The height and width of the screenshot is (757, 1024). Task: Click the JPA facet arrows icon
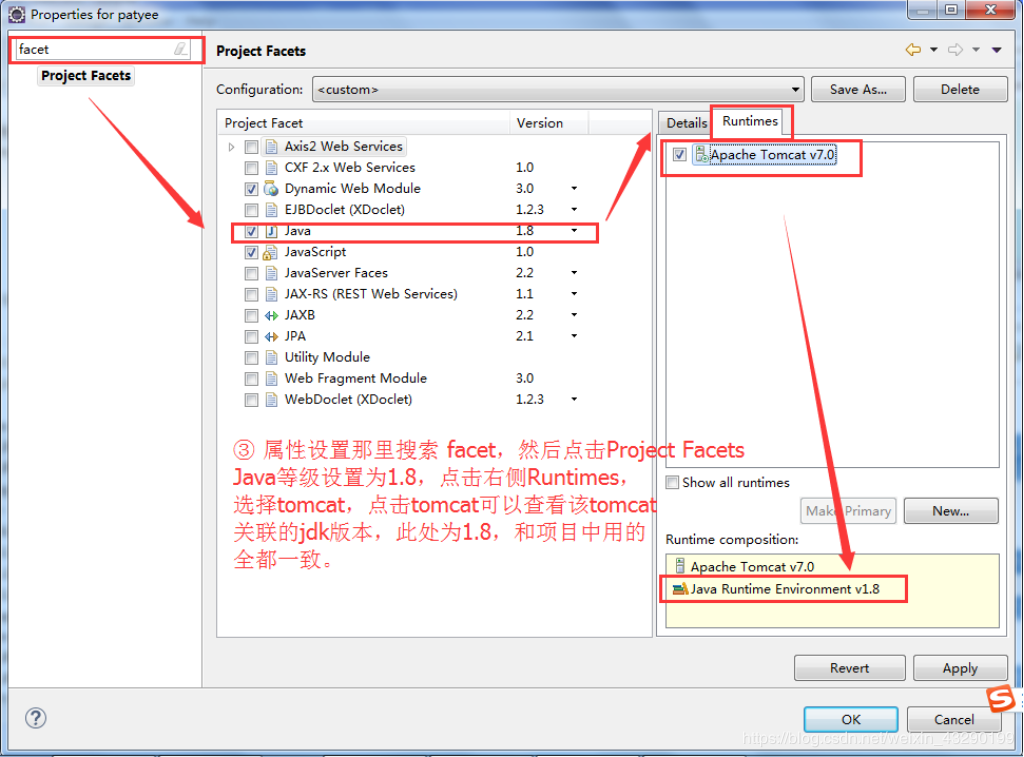point(271,336)
